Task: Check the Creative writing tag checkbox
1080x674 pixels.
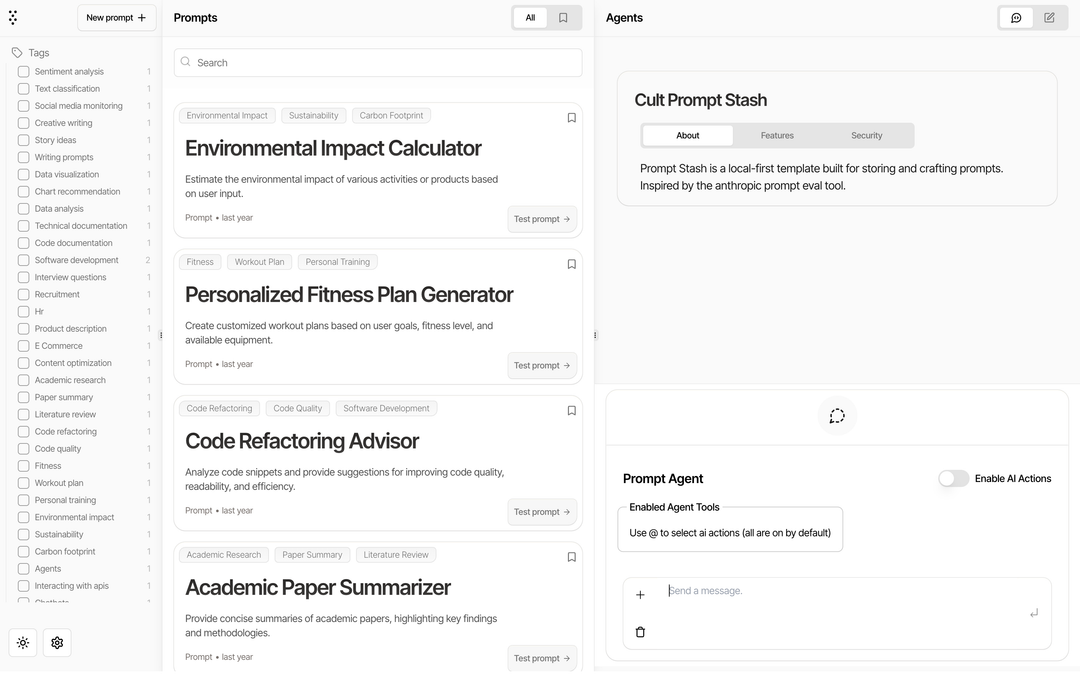Action: (x=23, y=123)
